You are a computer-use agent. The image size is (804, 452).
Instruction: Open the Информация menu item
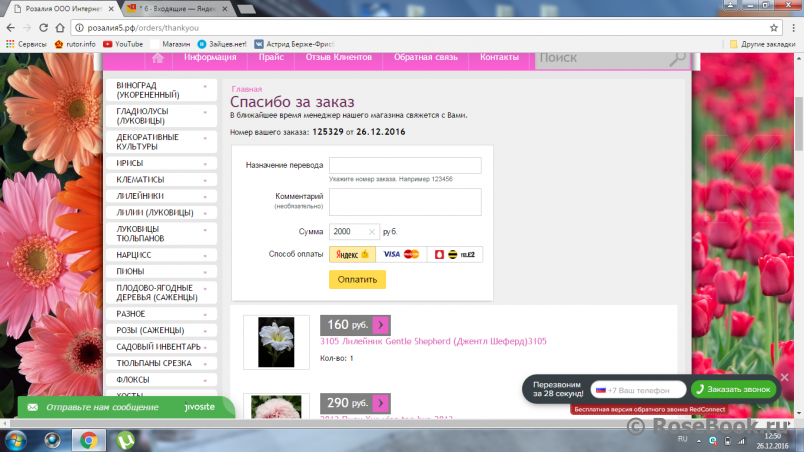(x=210, y=57)
